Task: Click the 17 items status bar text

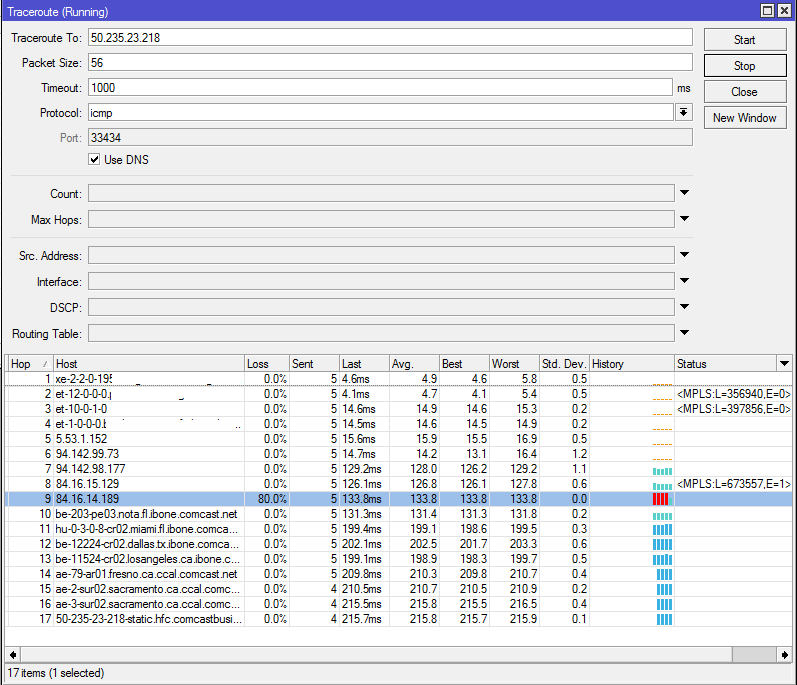Action: (55, 673)
